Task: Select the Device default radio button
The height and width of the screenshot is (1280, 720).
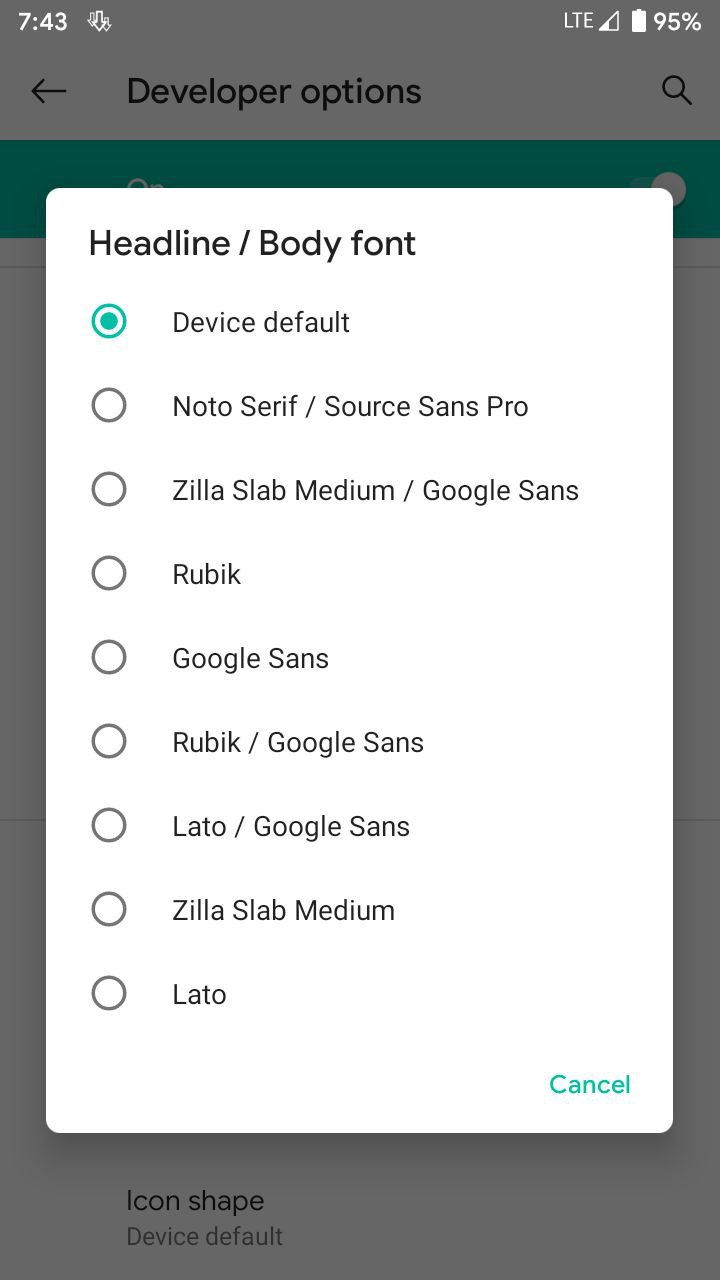Action: pyautogui.click(x=109, y=322)
